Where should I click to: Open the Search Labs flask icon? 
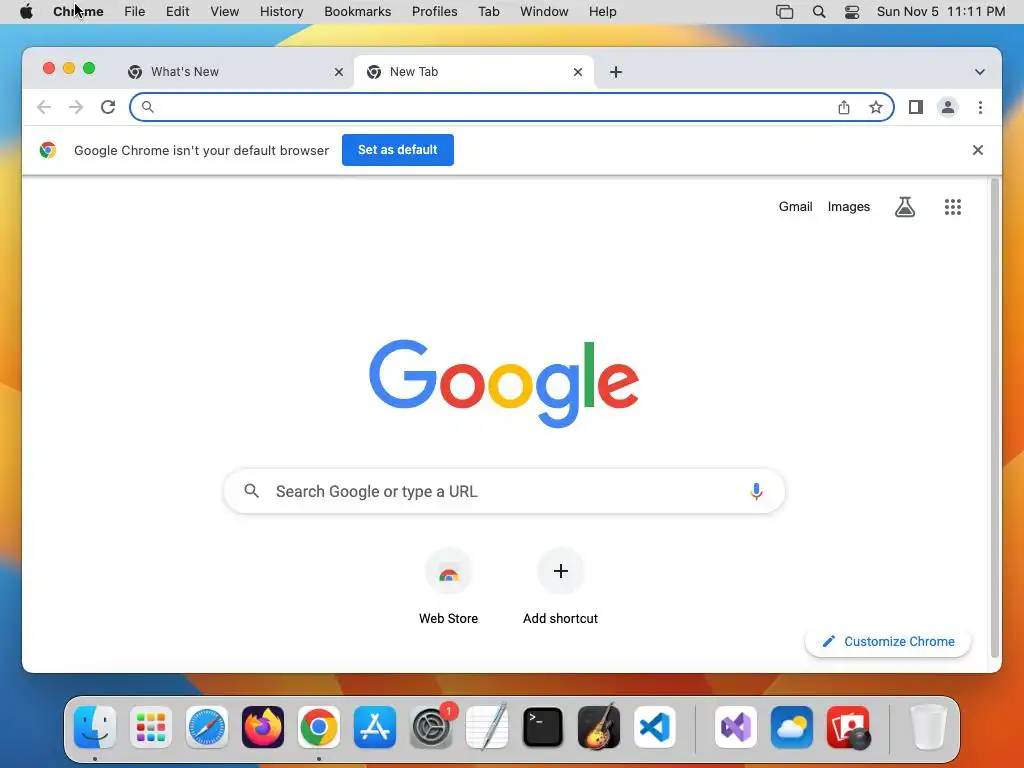coord(904,207)
